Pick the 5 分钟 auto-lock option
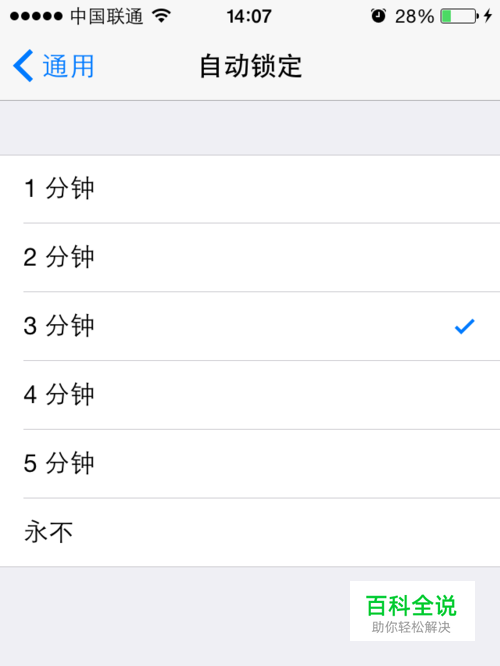The image size is (500, 666). [250, 464]
